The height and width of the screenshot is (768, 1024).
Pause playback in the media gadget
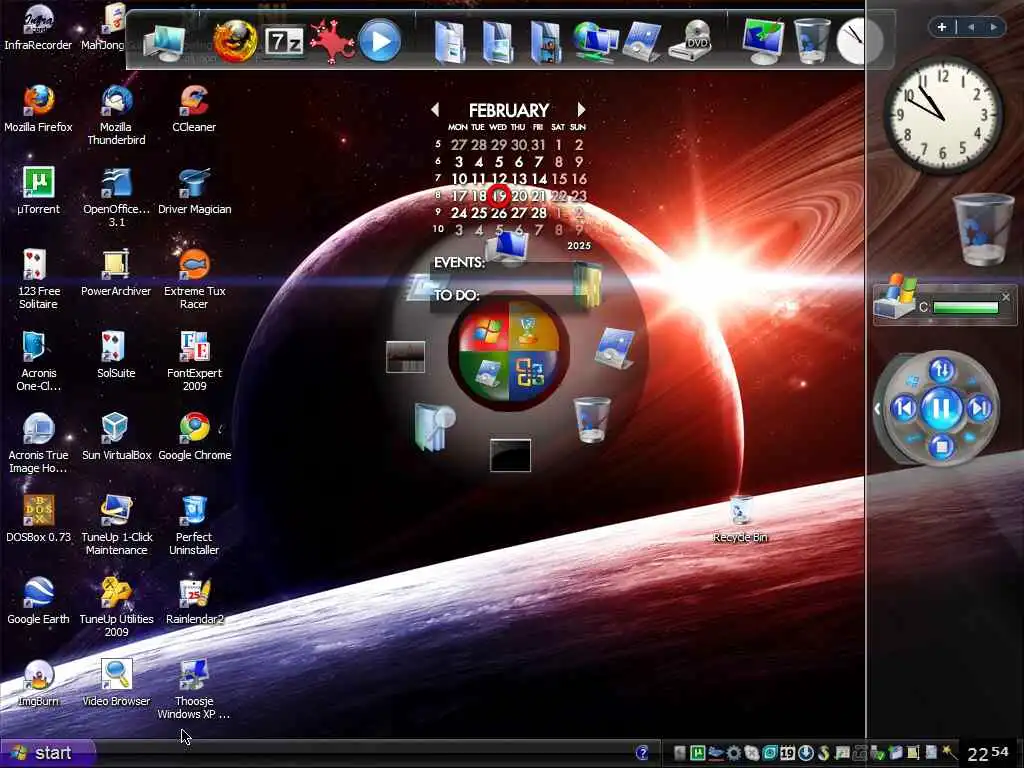click(x=941, y=409)
